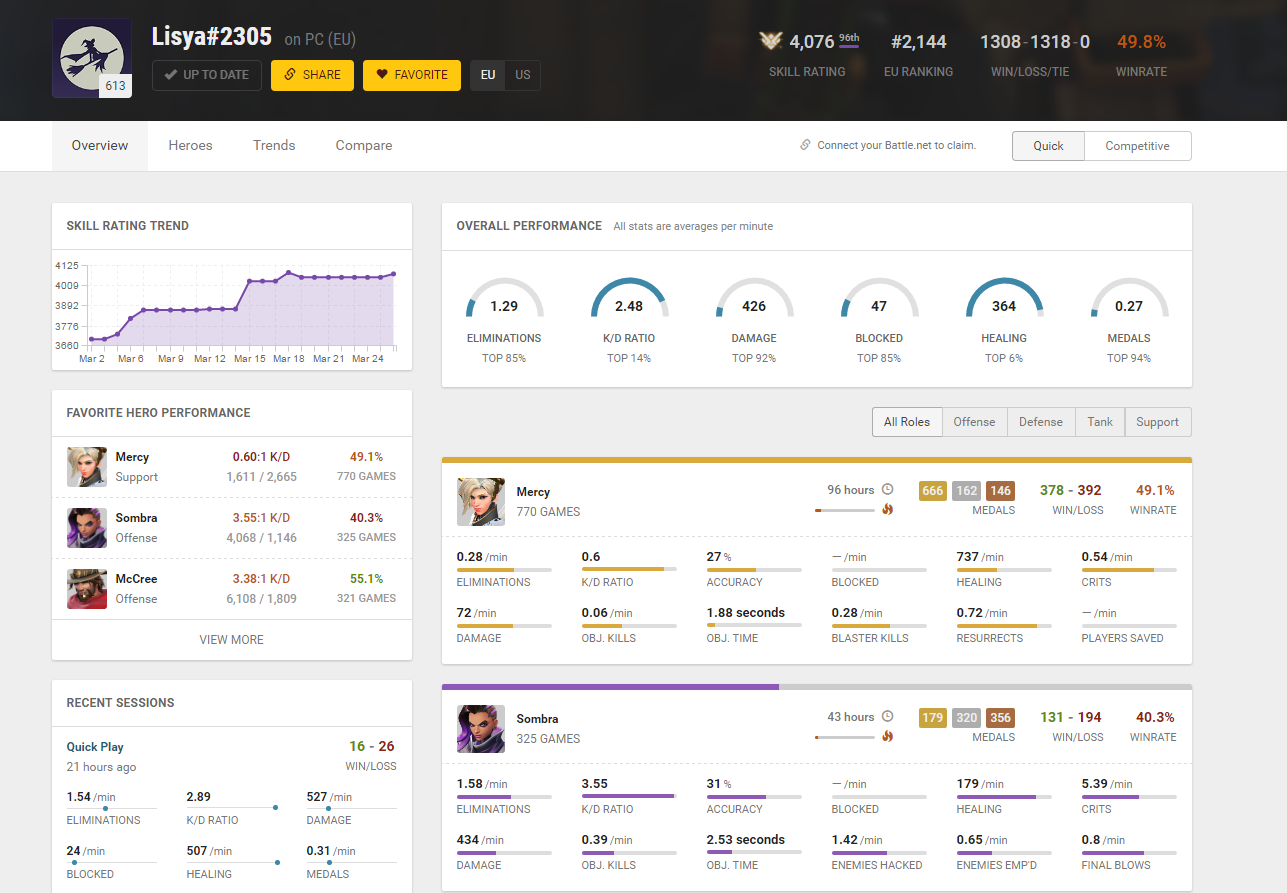The image size is (1287, 893).
Task: Click the witch profile avatar
Action: tap(92, 58)
